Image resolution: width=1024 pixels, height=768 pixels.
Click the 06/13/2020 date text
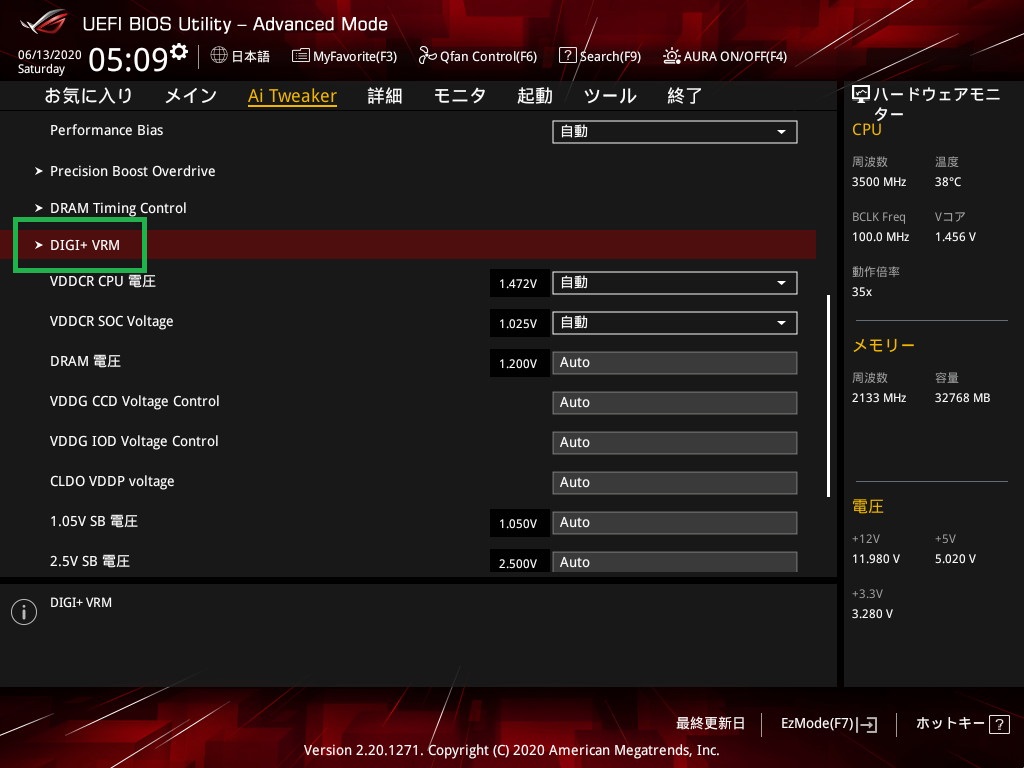[50, 54]
